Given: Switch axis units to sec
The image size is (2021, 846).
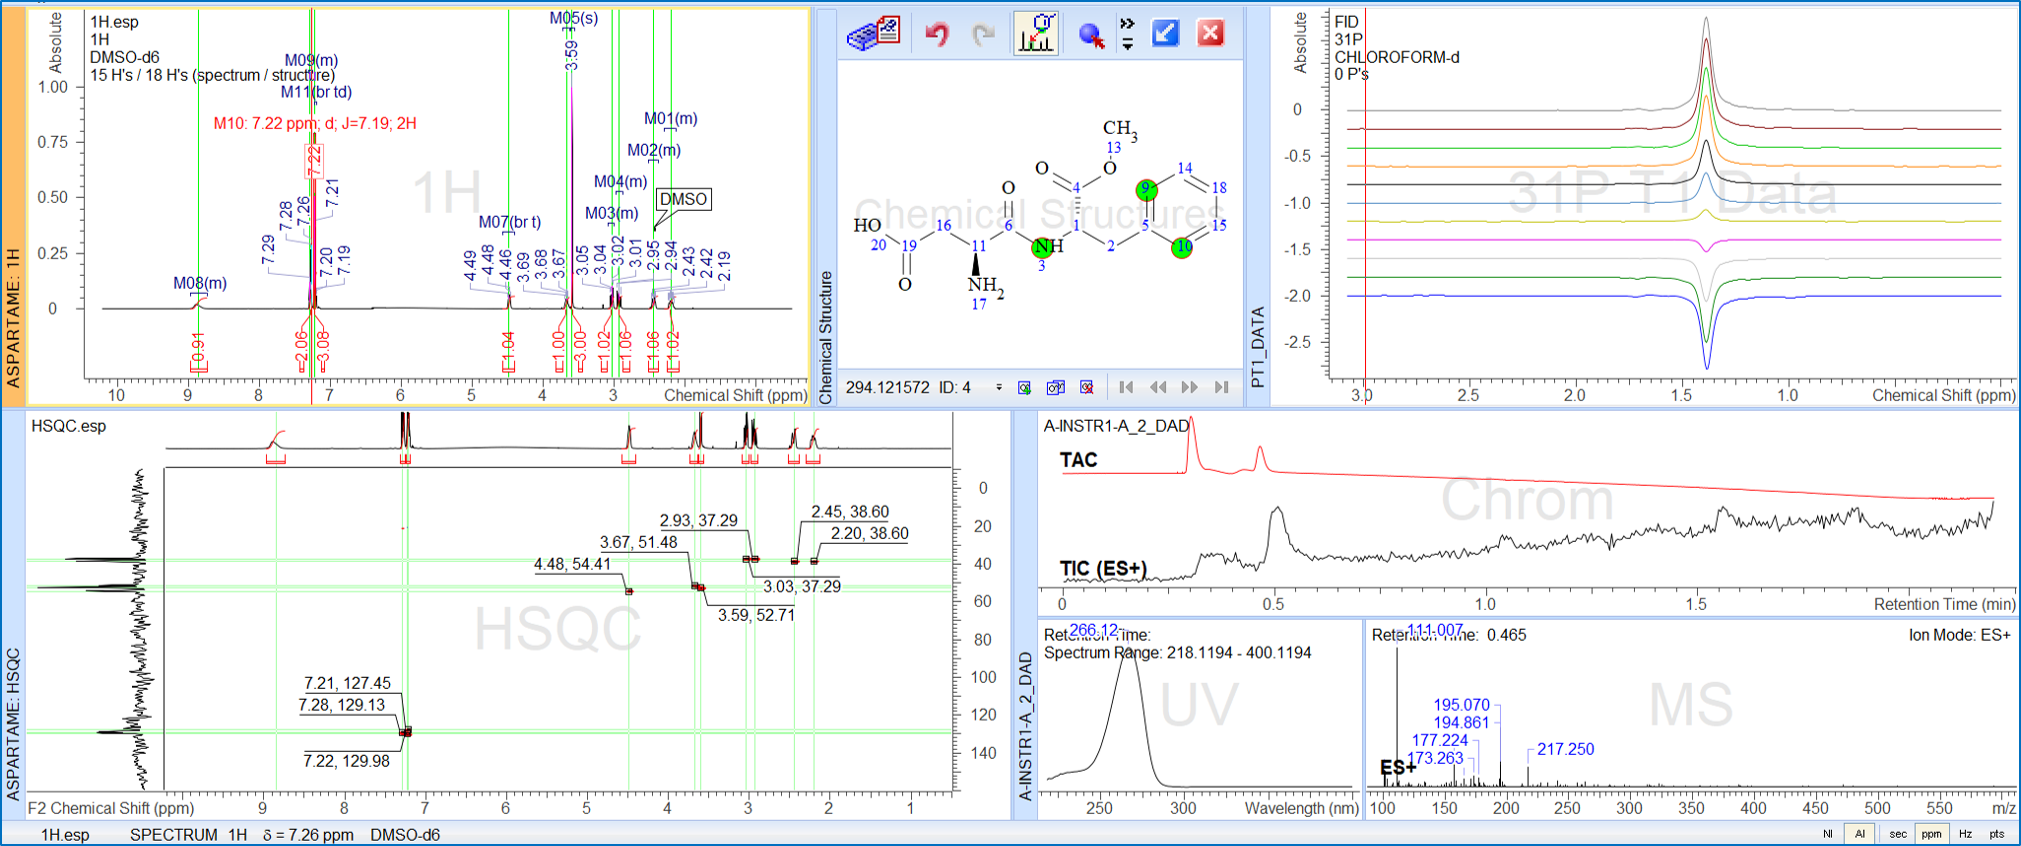Looking at the screenshot, I should 1897,834.
